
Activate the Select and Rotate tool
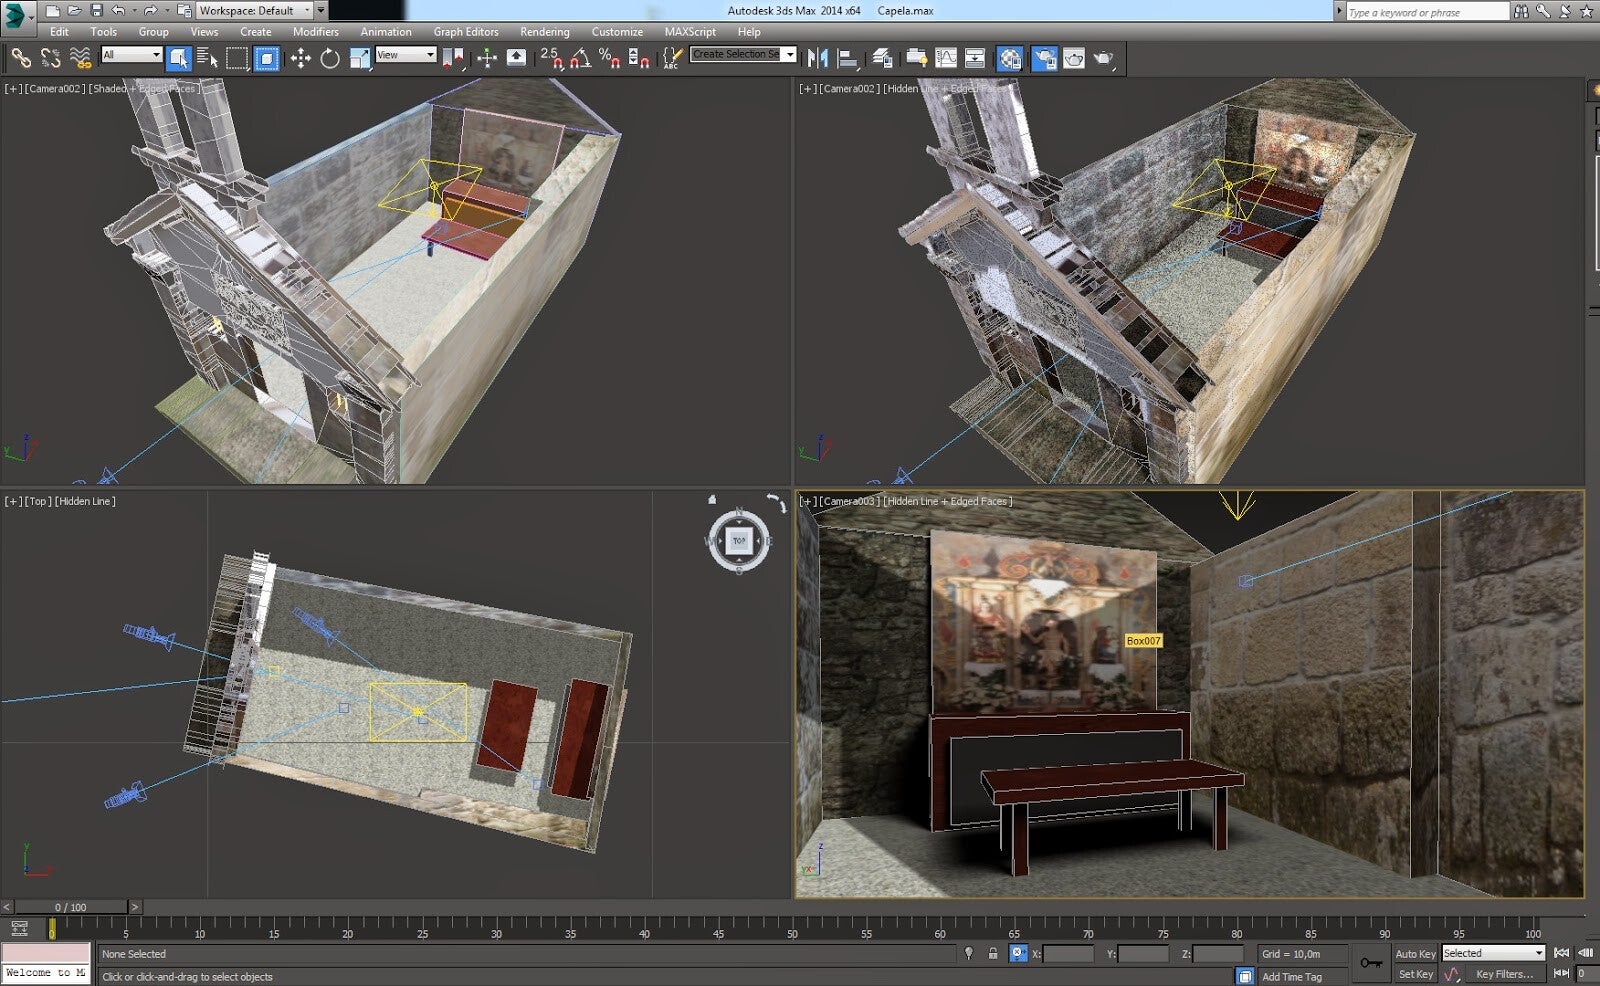tap(330, 58)
